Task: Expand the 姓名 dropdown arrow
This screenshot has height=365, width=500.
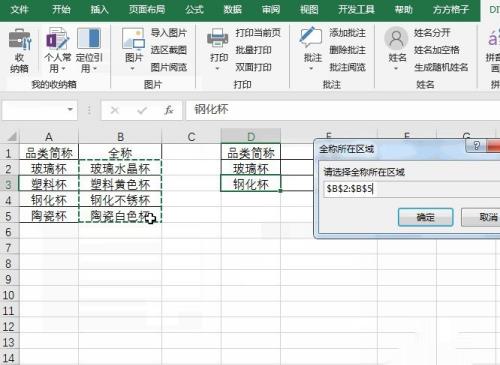Action: (x=396, y=69)
